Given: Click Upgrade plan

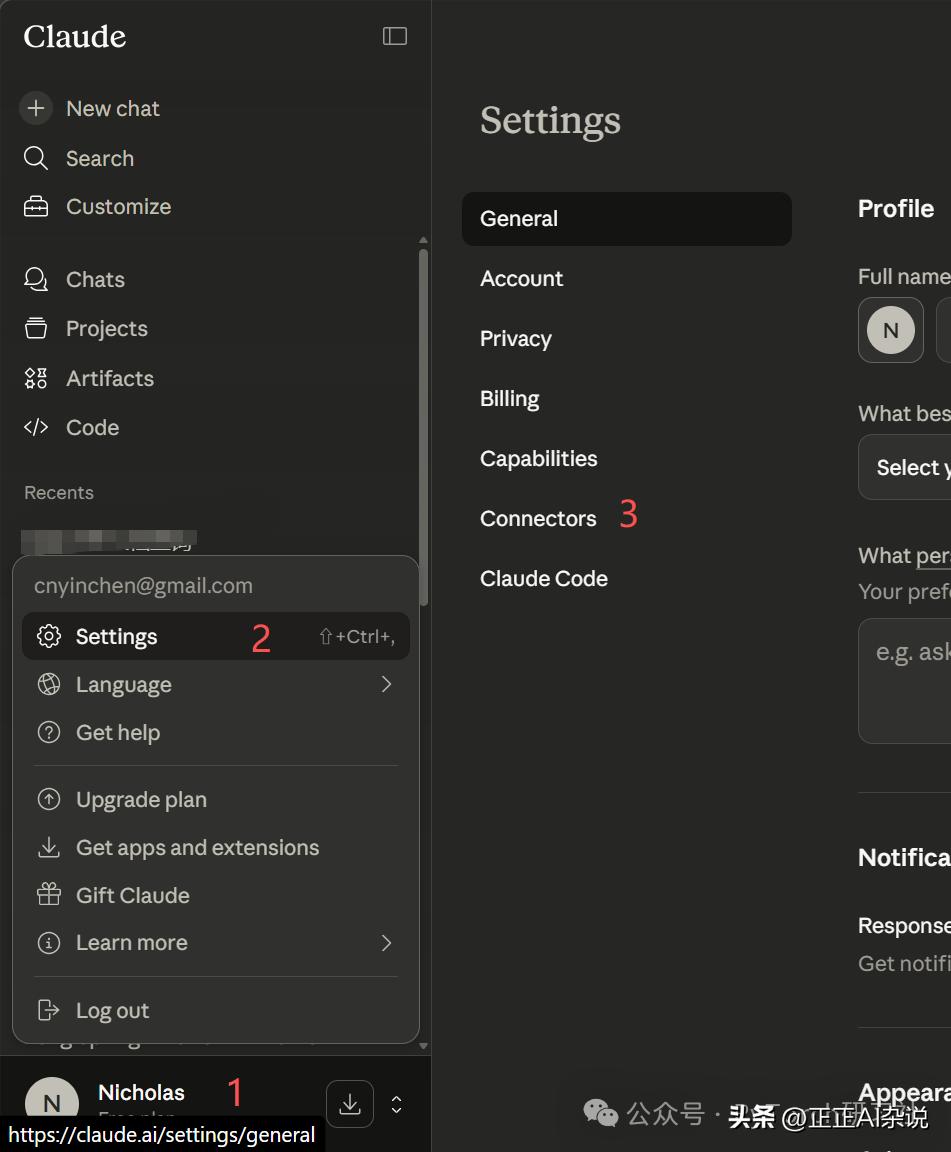Looking at the screenshot, I should click(141, 800).
